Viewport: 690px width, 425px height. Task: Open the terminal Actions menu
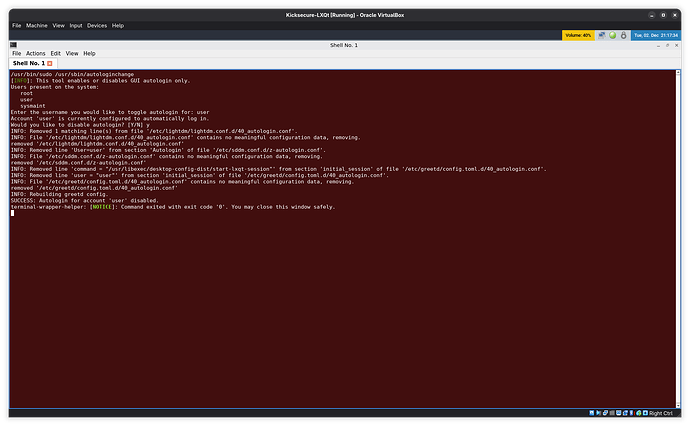tap(35, 53)
